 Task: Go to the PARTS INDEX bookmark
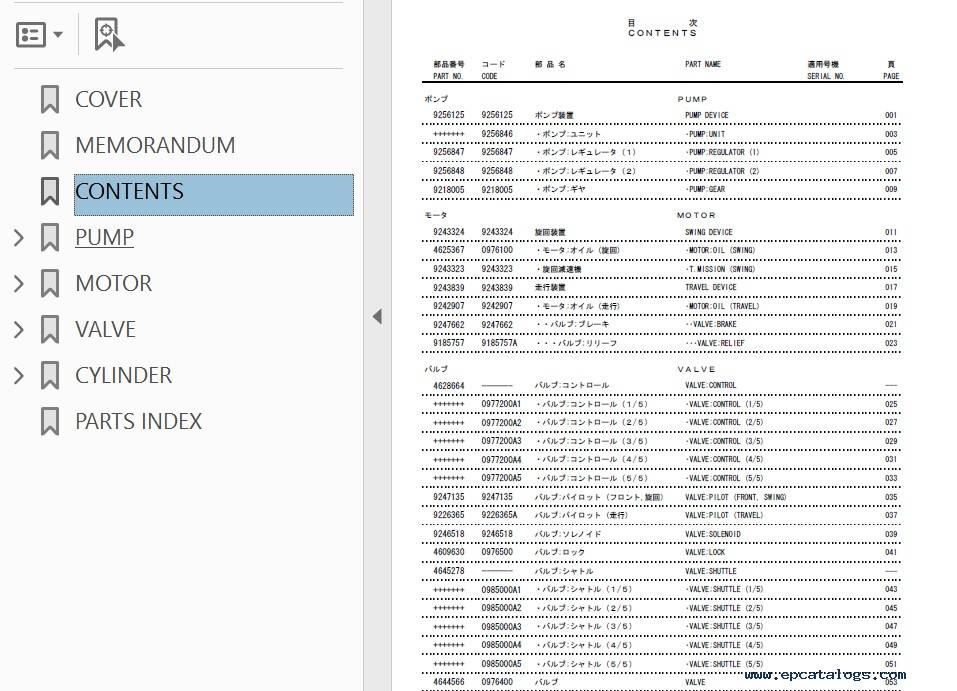tap(139, 421)
